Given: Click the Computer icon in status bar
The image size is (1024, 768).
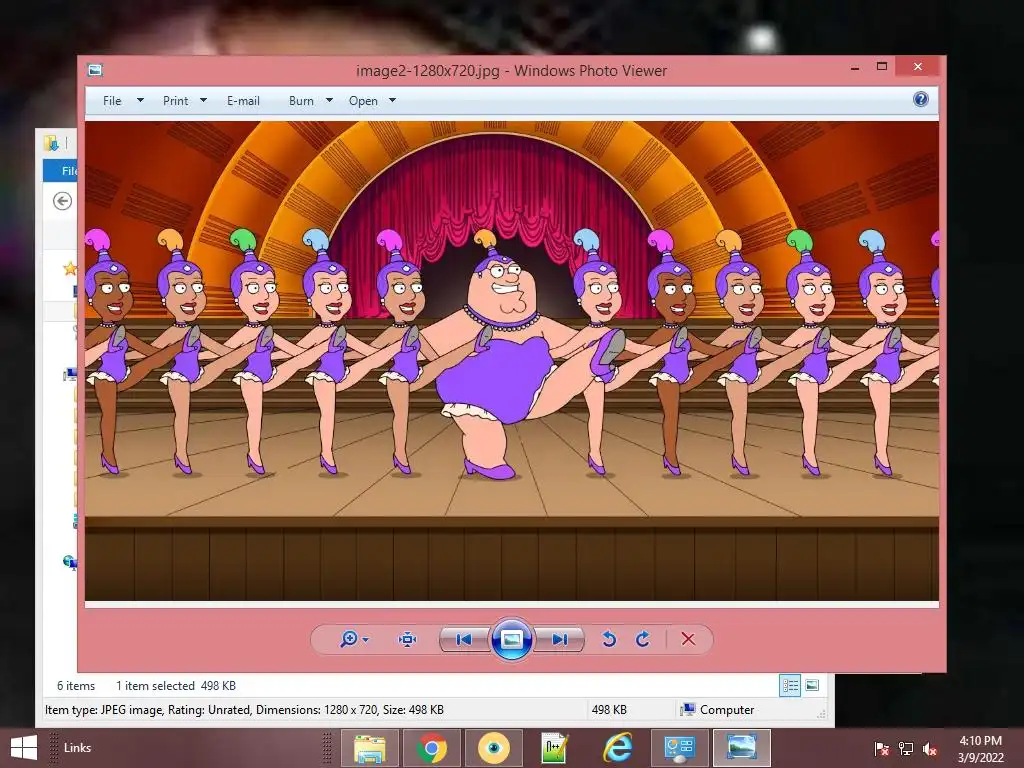Looking at the screenshot, I should tap(687, 710).
